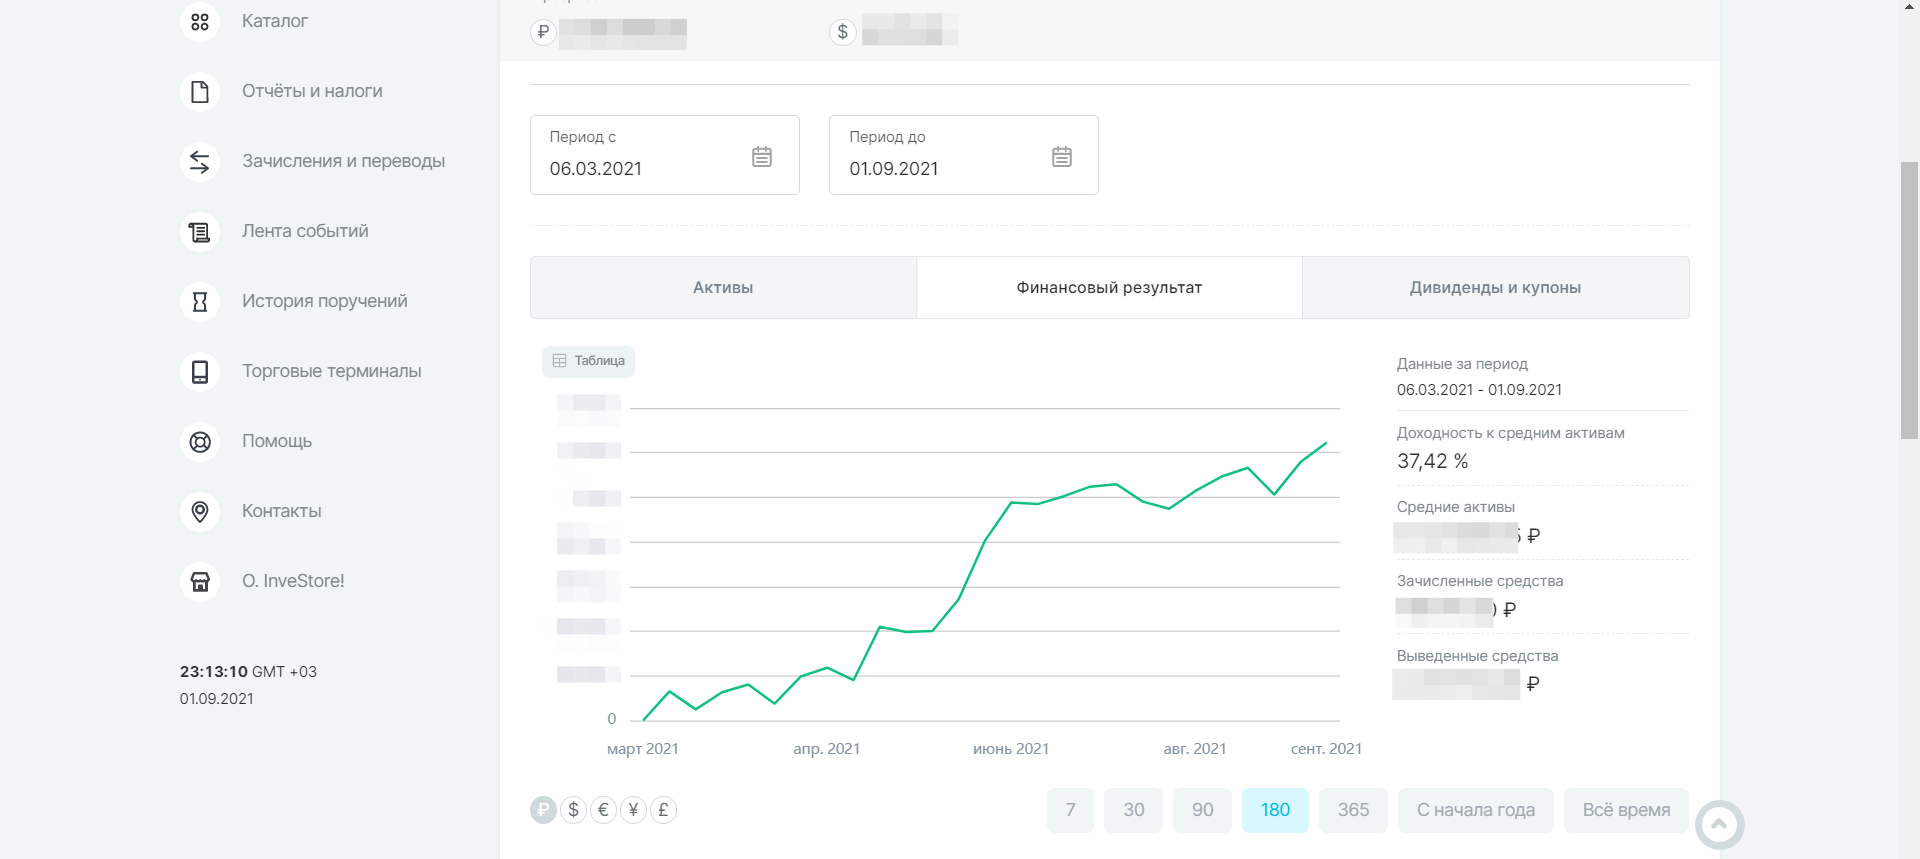The height and width of the screenshot is (859, 1920).
Task: Switch to the Активы tab
Action: [723, 288]
